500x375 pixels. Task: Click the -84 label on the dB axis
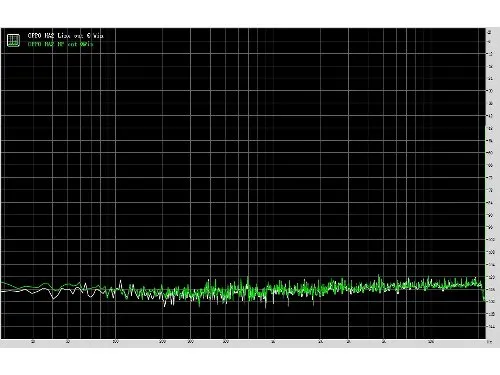click(x=490, y=203)
